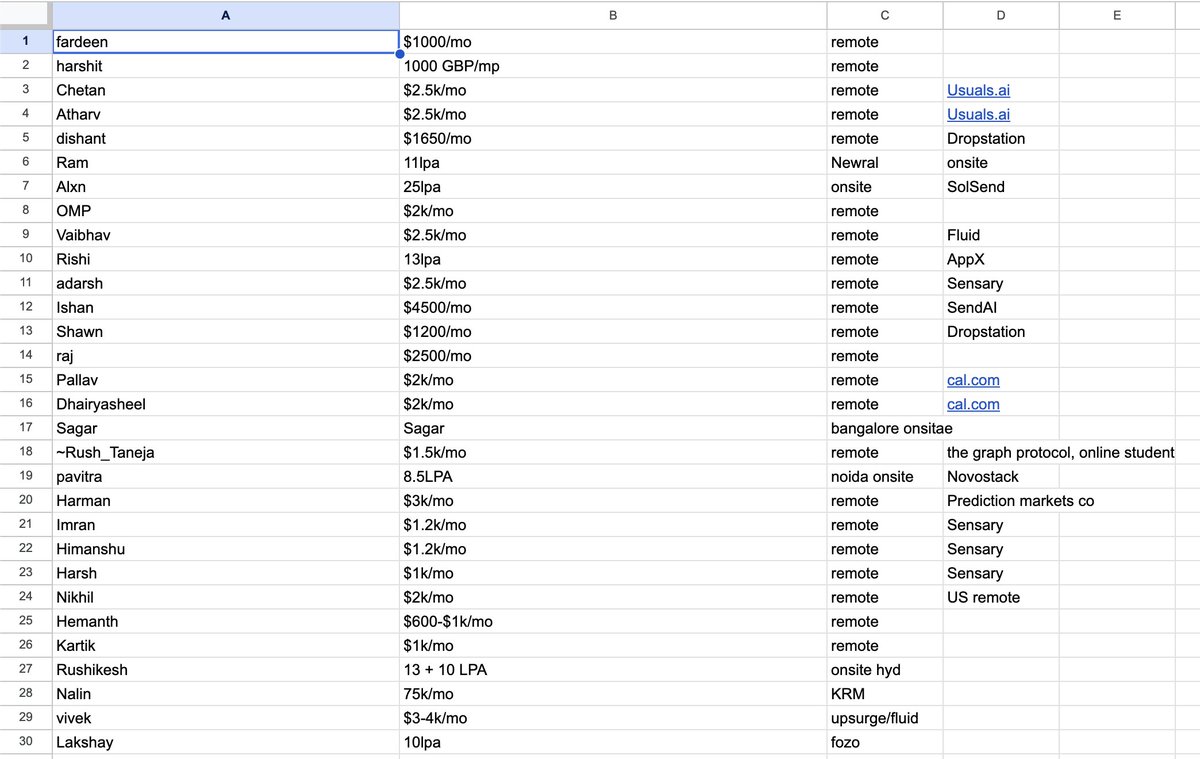The height and width of the screenshot is (759, 1200).
Task: Select the 'SolSend' cell
Action: click(1001, 187)
